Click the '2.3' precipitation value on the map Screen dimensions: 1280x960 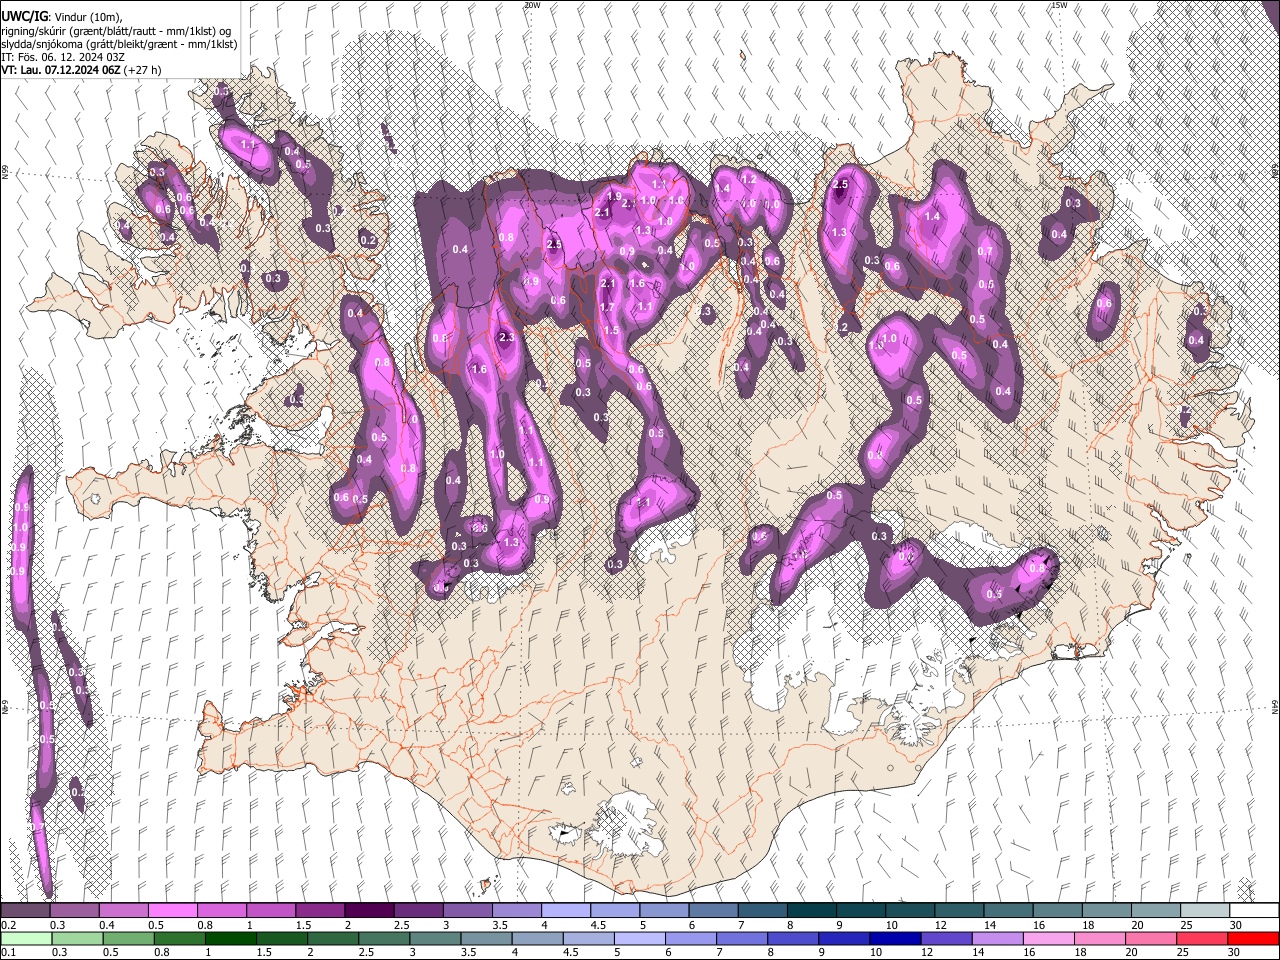tap(506, 337)
